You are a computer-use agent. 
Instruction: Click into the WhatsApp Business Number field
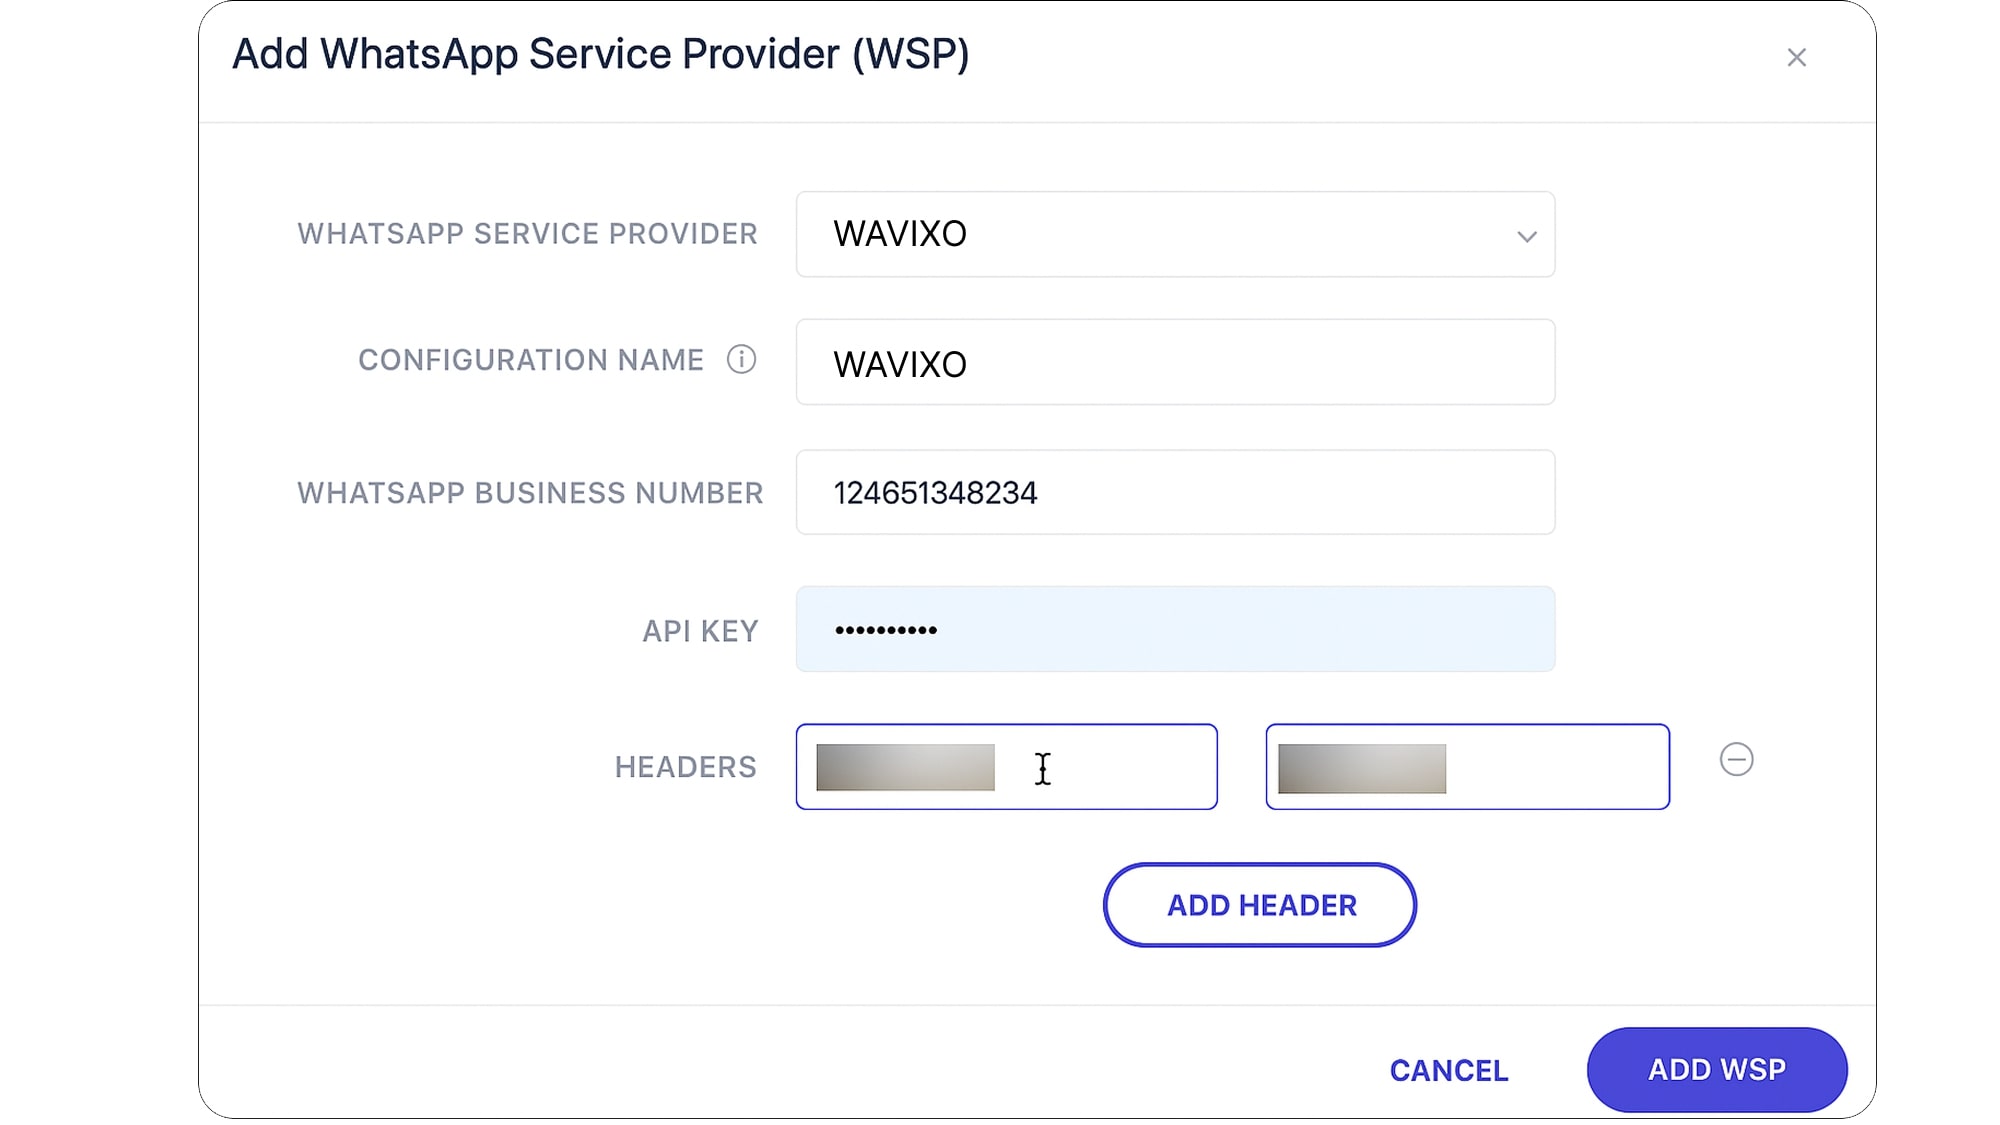click(1174, 492)
